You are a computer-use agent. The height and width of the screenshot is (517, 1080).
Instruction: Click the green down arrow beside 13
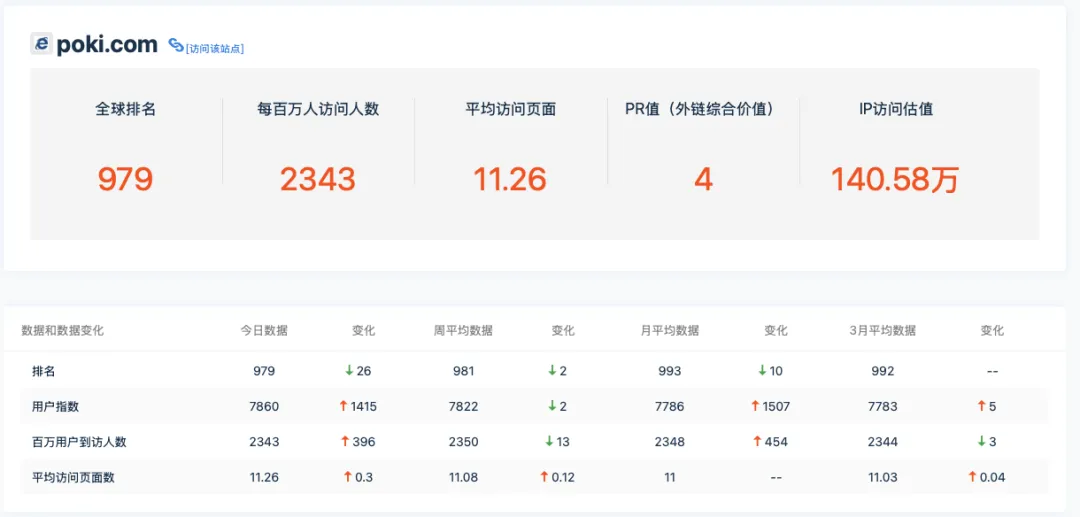point(549,441)
